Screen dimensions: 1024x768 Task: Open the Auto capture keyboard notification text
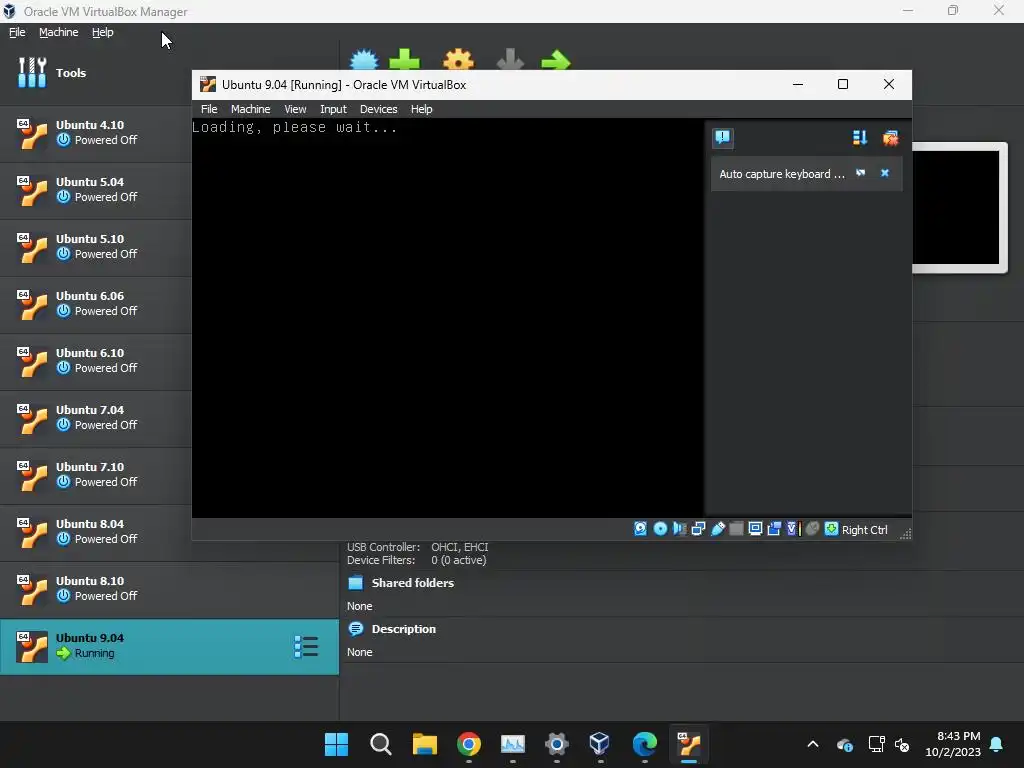[782, 174]
